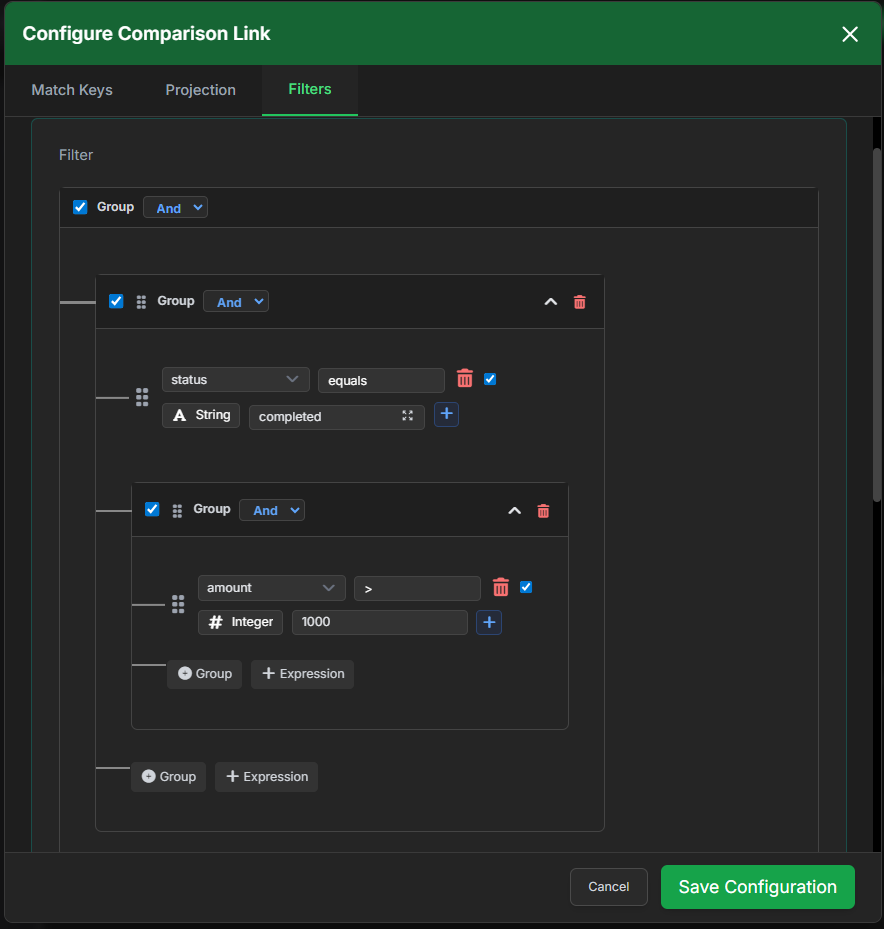Click the greater-than operator field

tap(417, 588)
